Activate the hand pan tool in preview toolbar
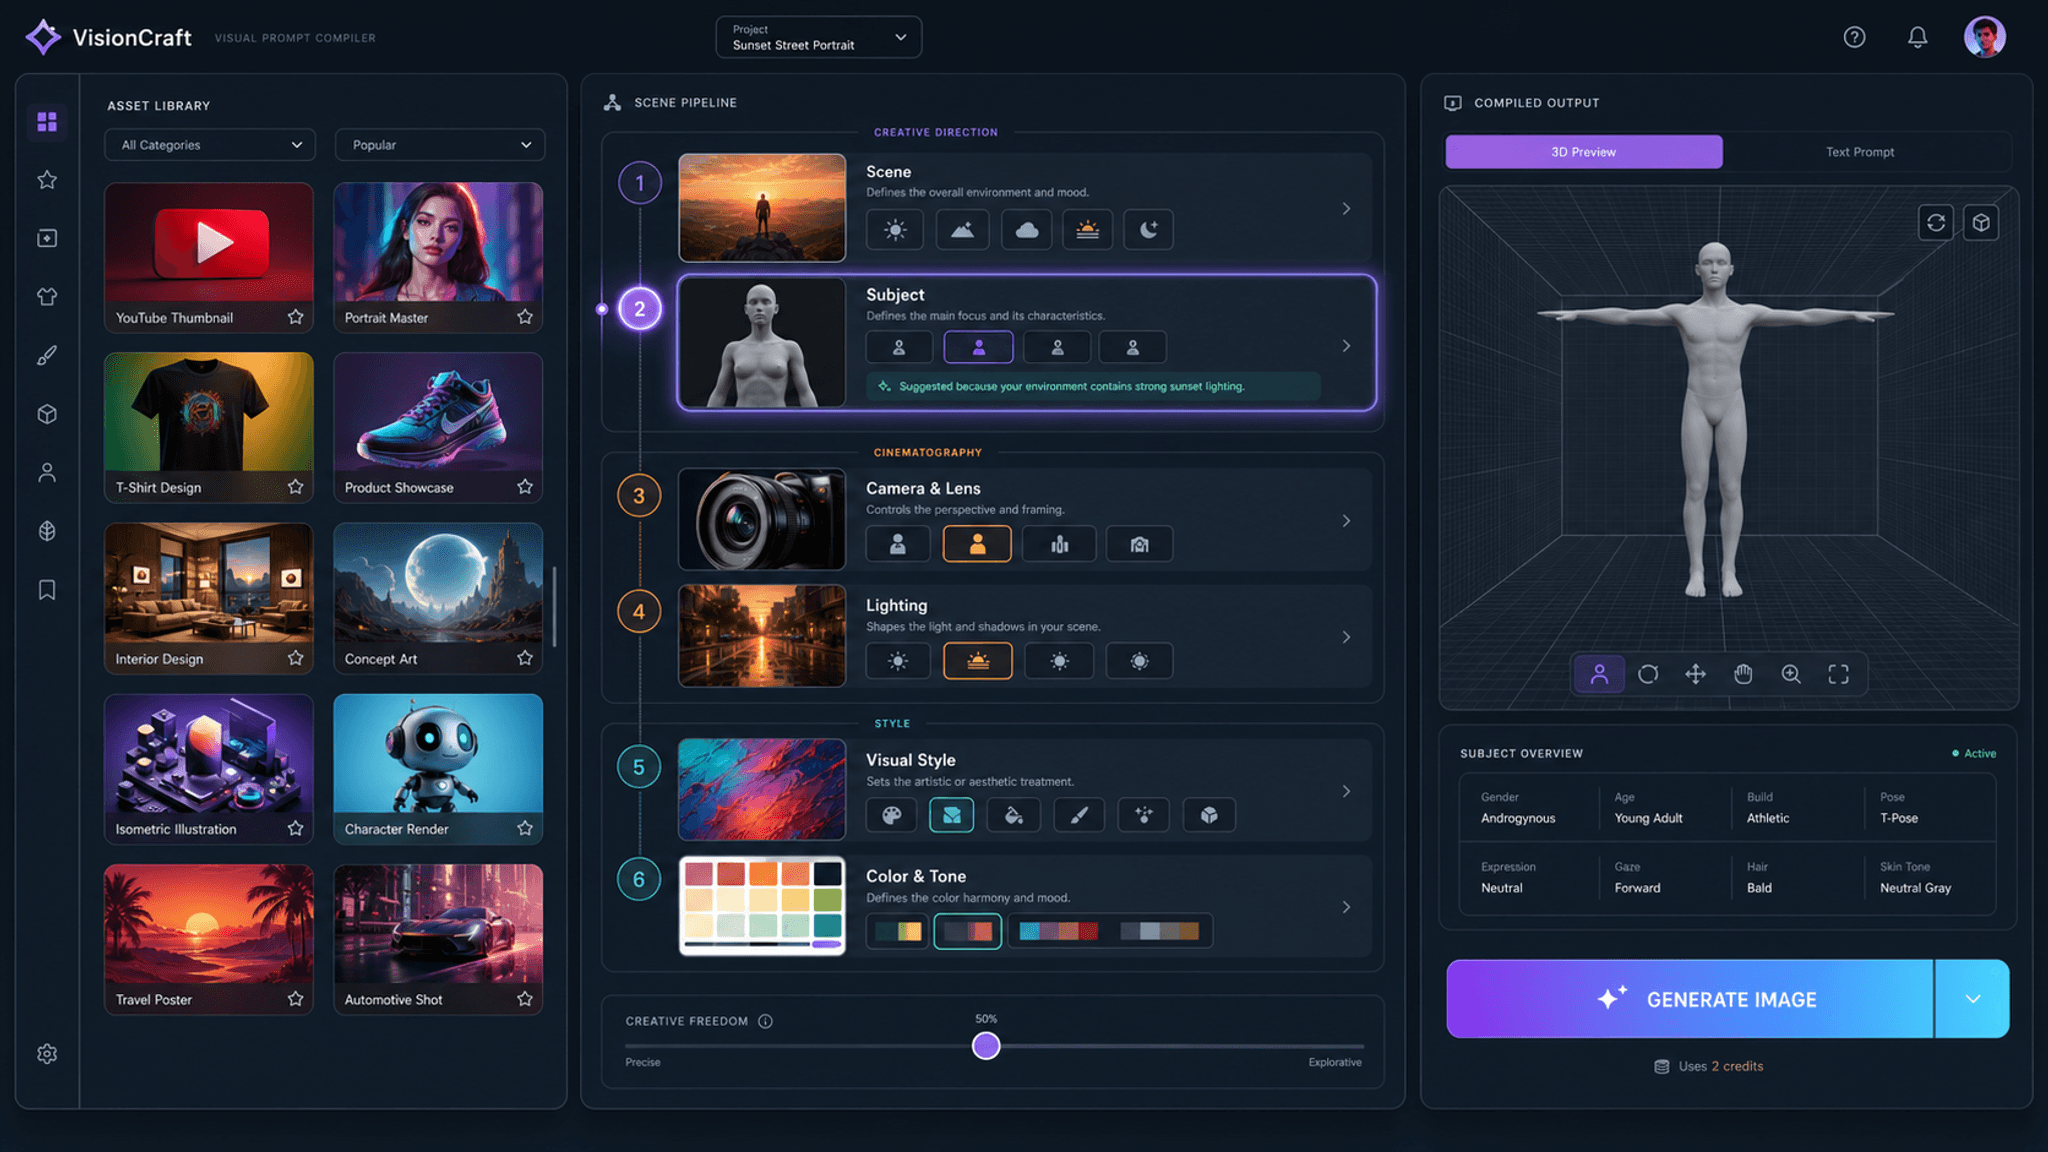Viewport: 2048px width, 1152px height. point(1743,674)
